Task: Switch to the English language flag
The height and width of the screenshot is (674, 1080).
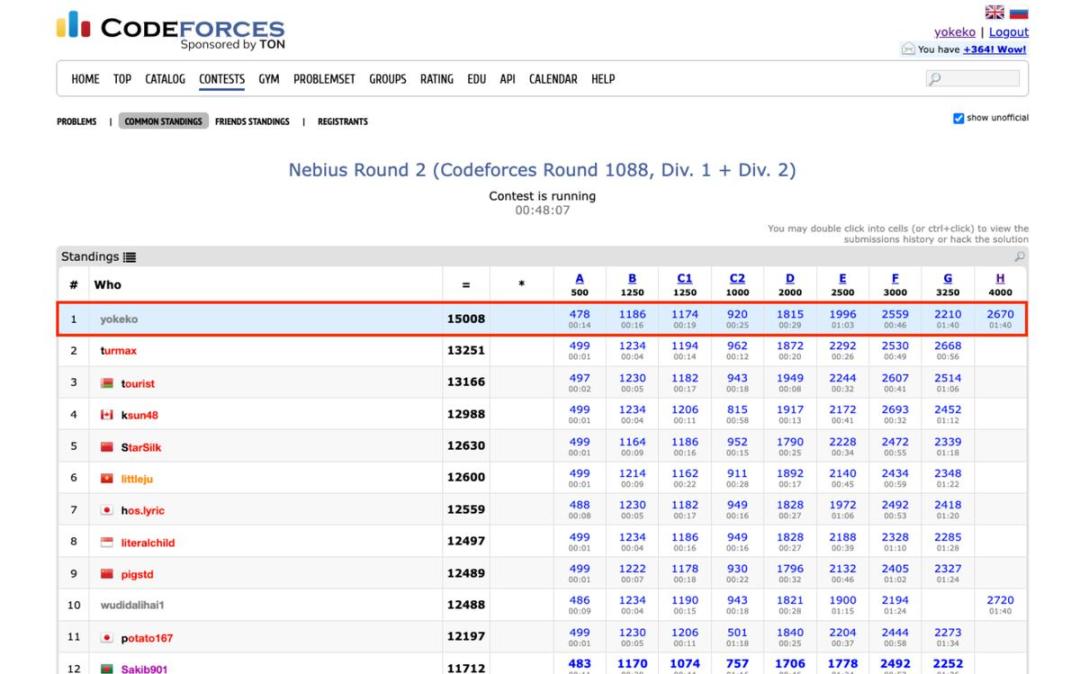Action: click(994, 12)
